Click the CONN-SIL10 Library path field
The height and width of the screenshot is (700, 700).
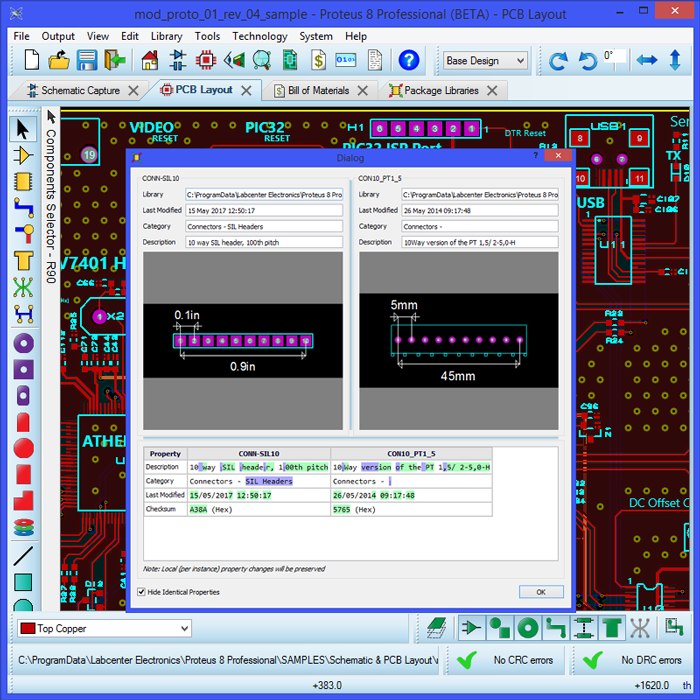264,195
